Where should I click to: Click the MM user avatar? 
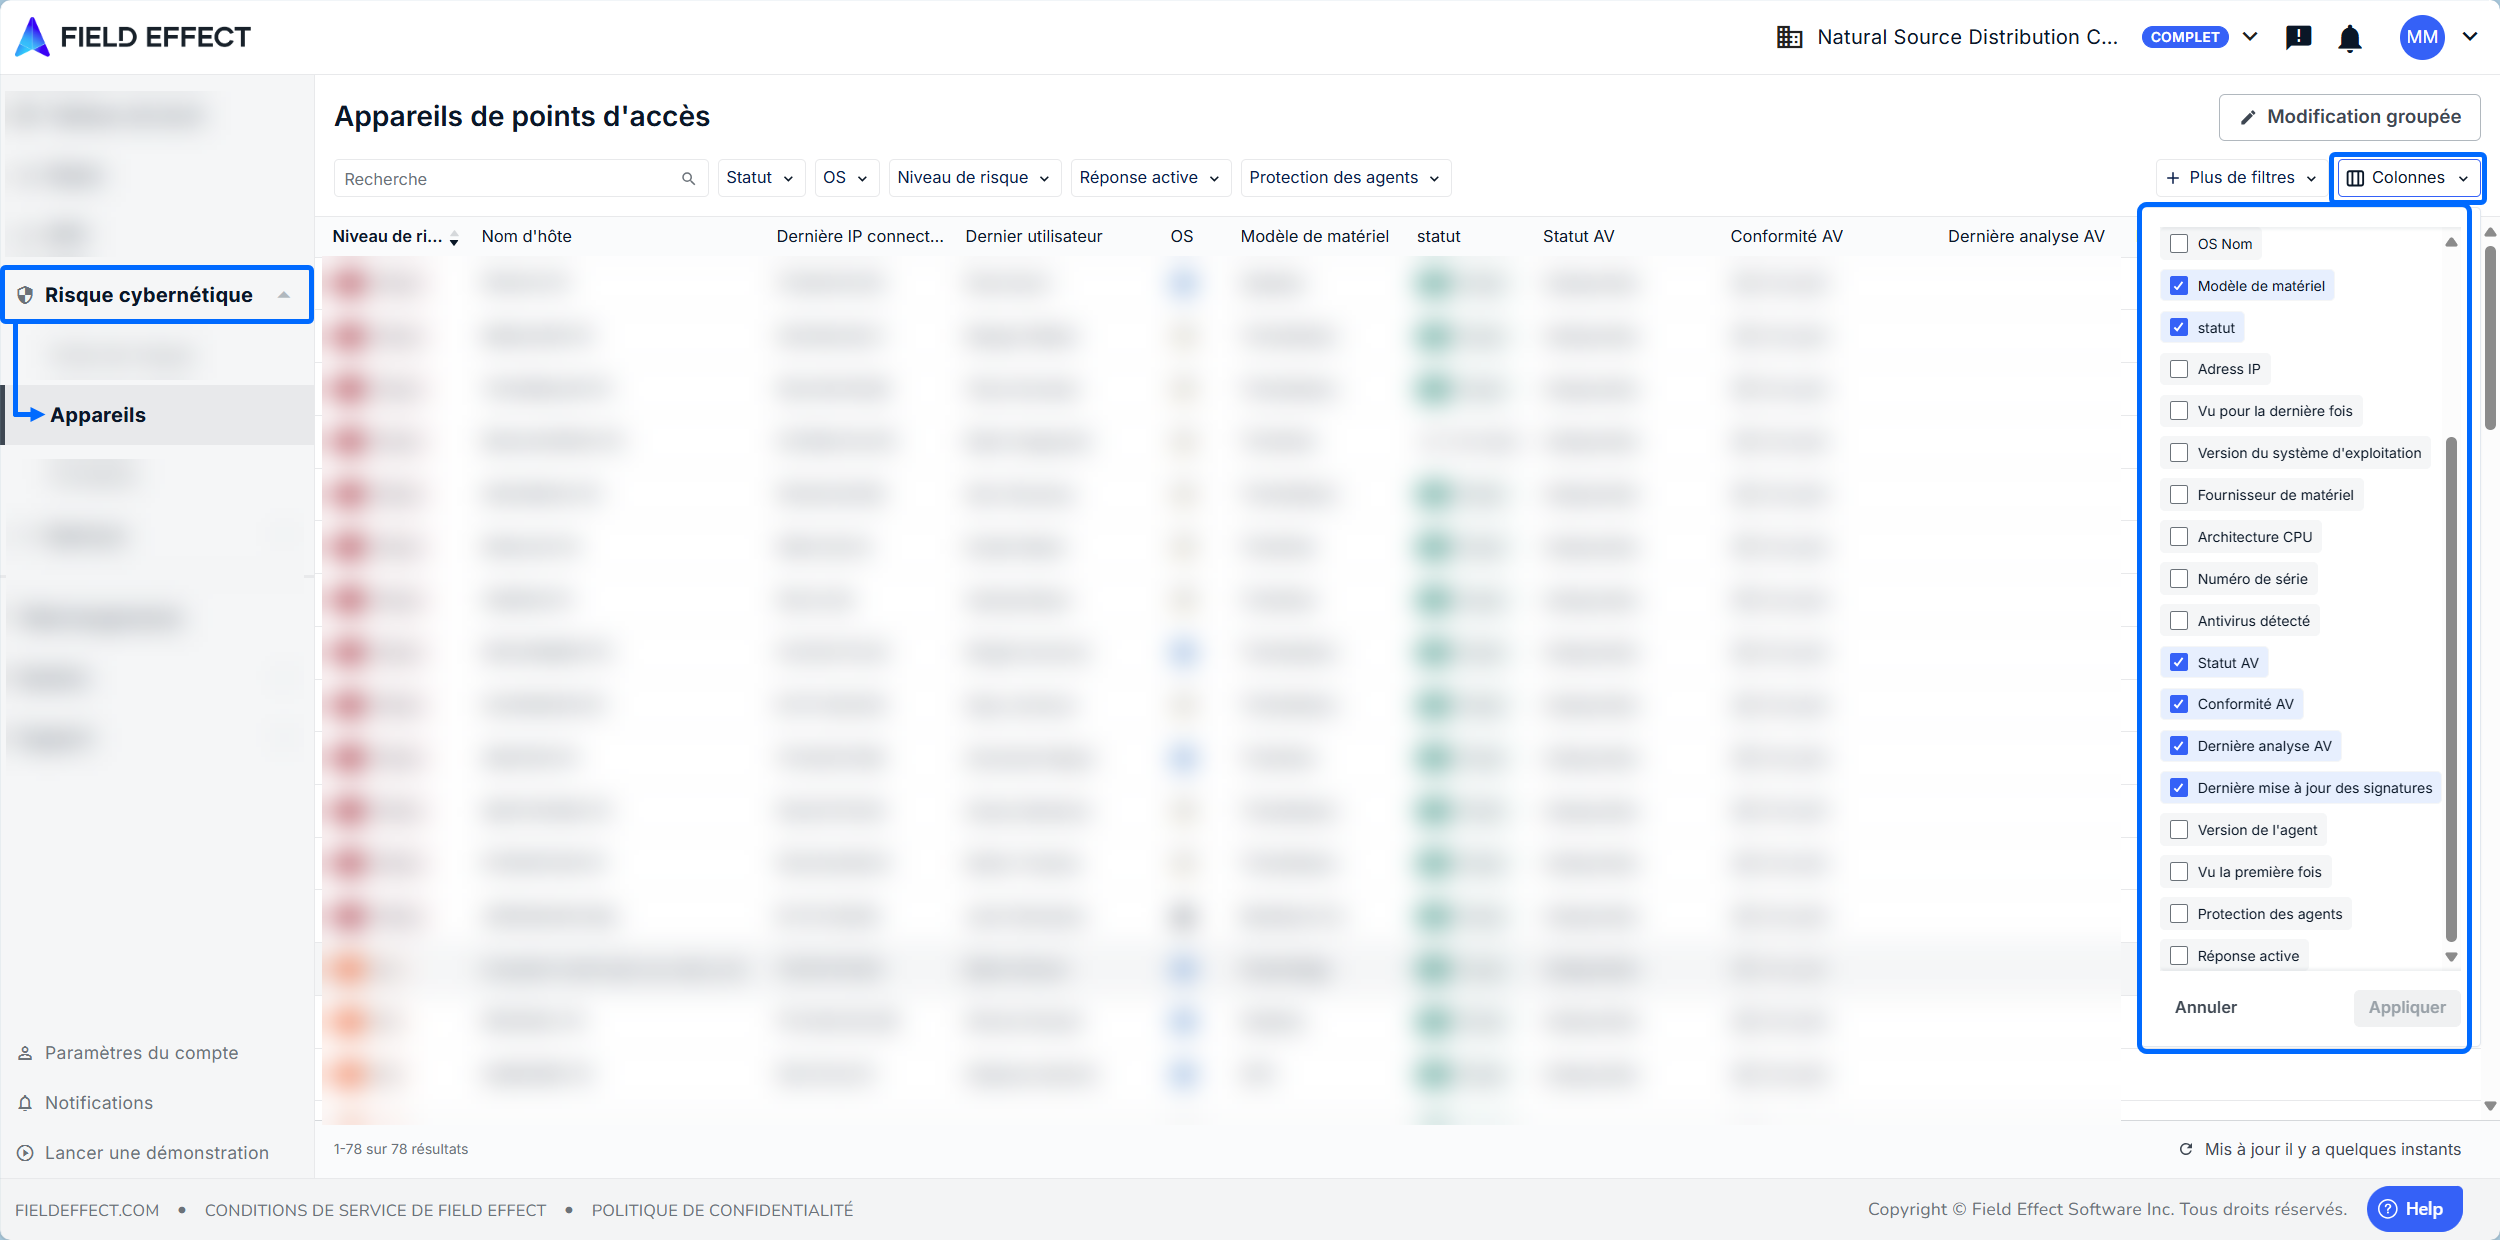2421,37
